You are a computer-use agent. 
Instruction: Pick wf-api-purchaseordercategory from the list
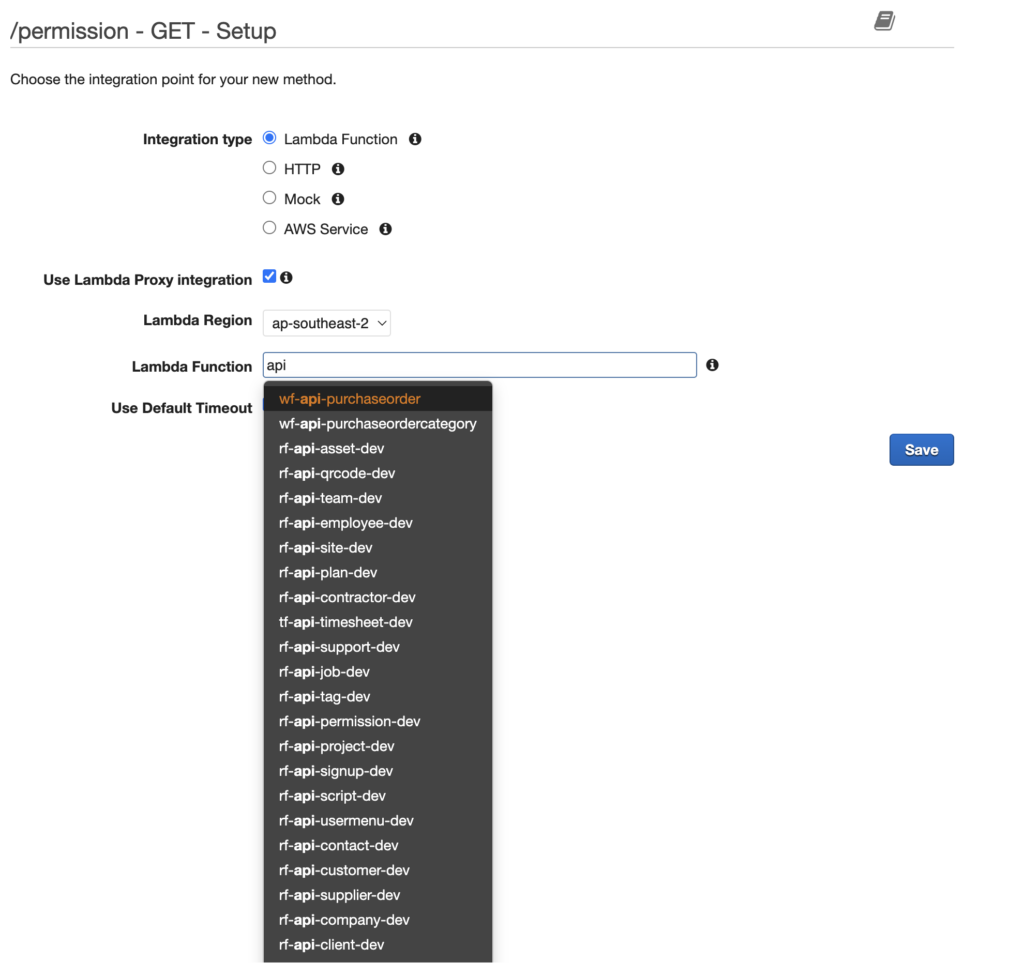click(378, 424)
